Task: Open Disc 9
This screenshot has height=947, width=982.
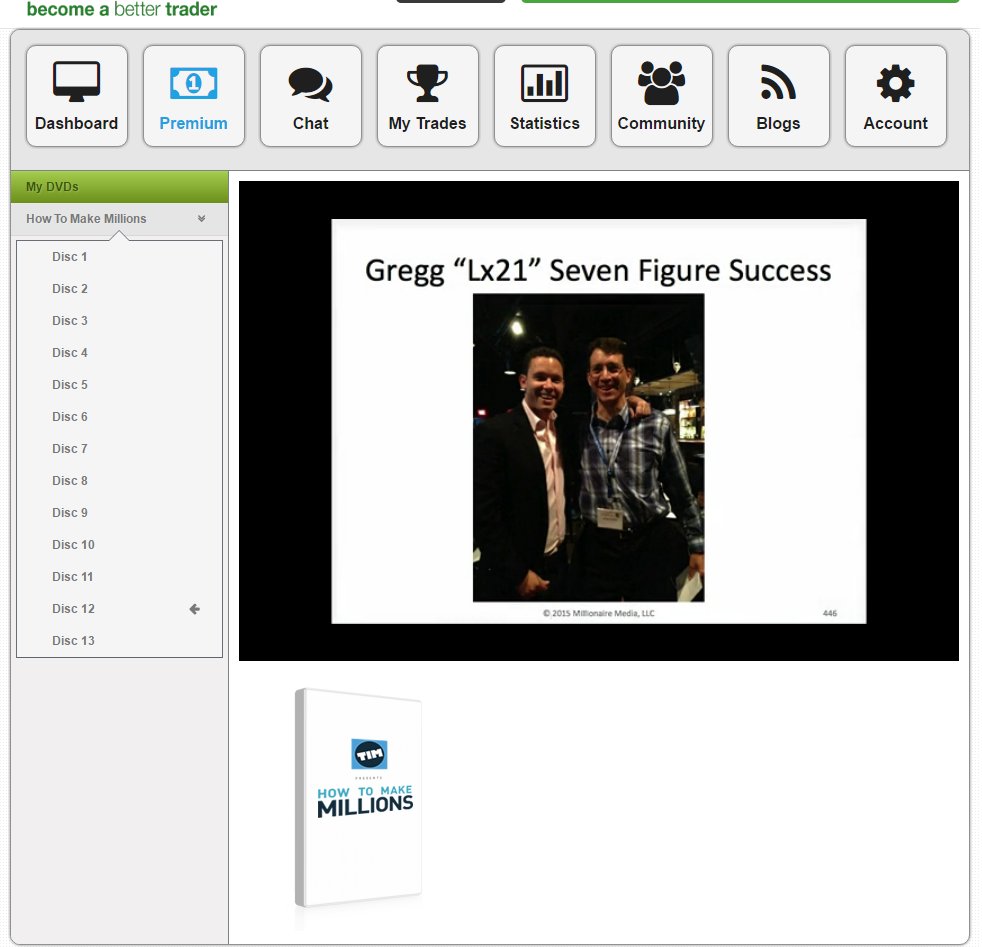Action: pyautogui.click(x=70, y=512)
